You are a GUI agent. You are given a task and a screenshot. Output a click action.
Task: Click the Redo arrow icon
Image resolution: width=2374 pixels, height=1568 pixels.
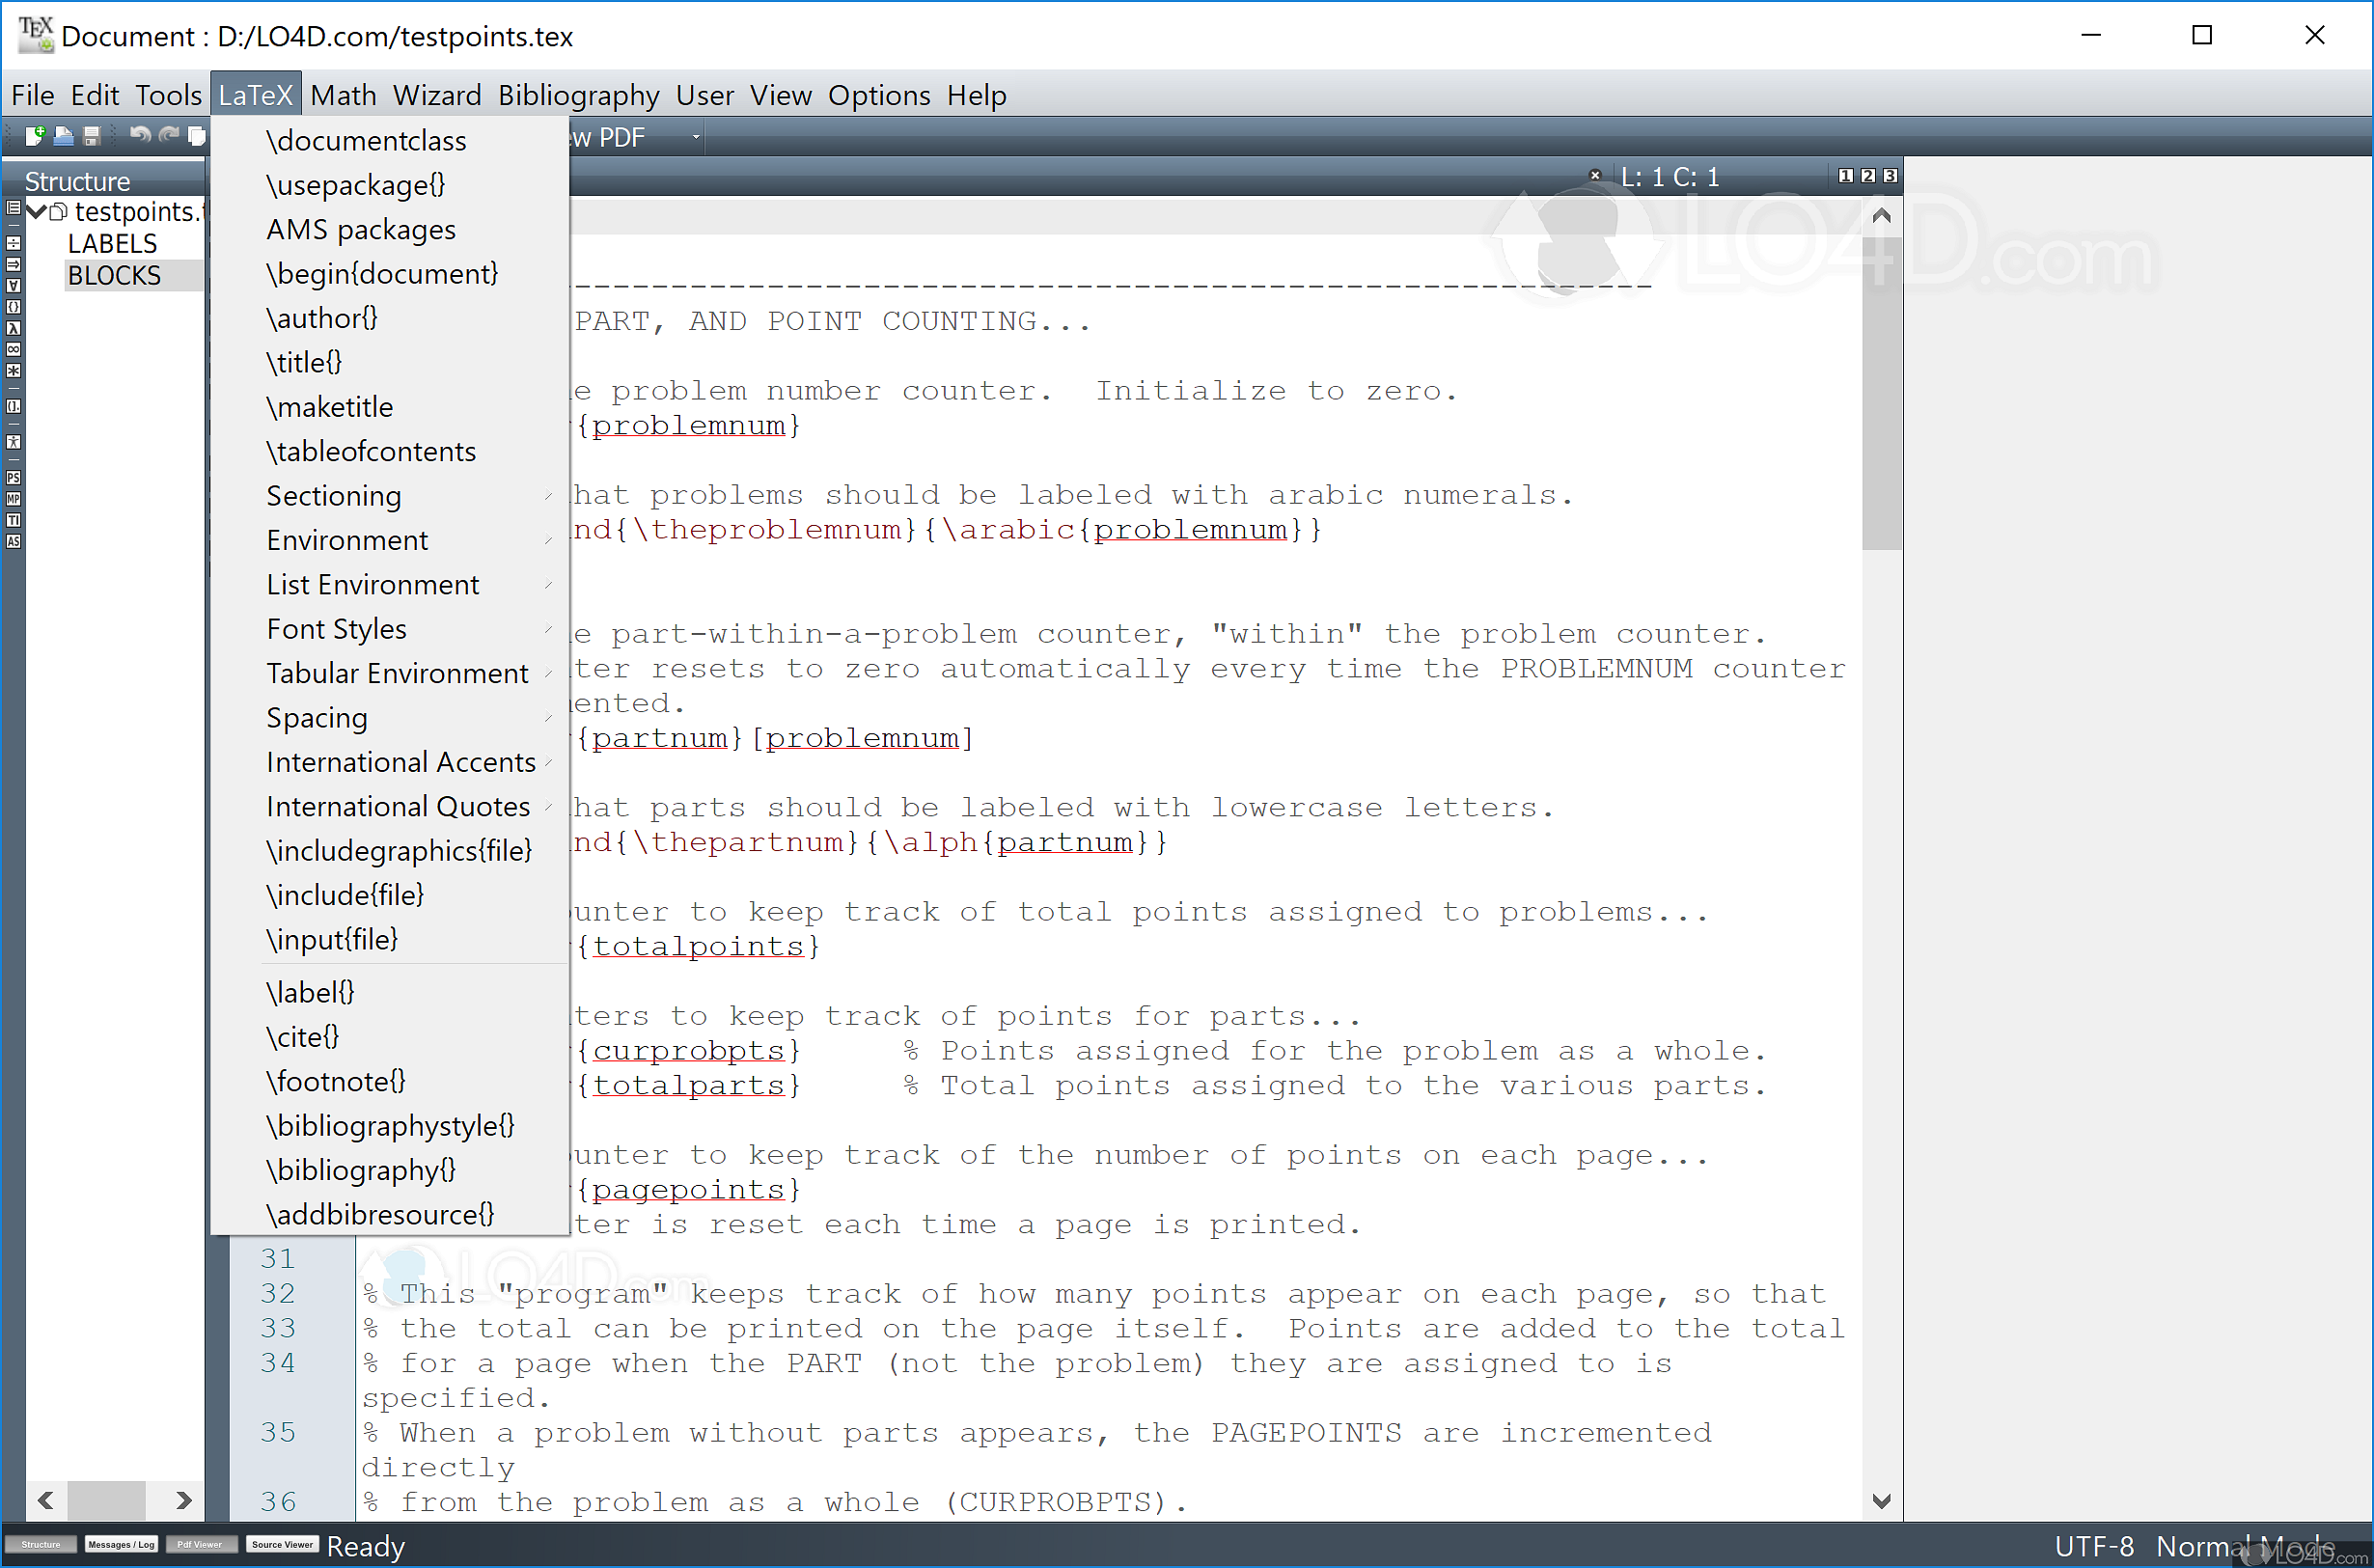169,135
